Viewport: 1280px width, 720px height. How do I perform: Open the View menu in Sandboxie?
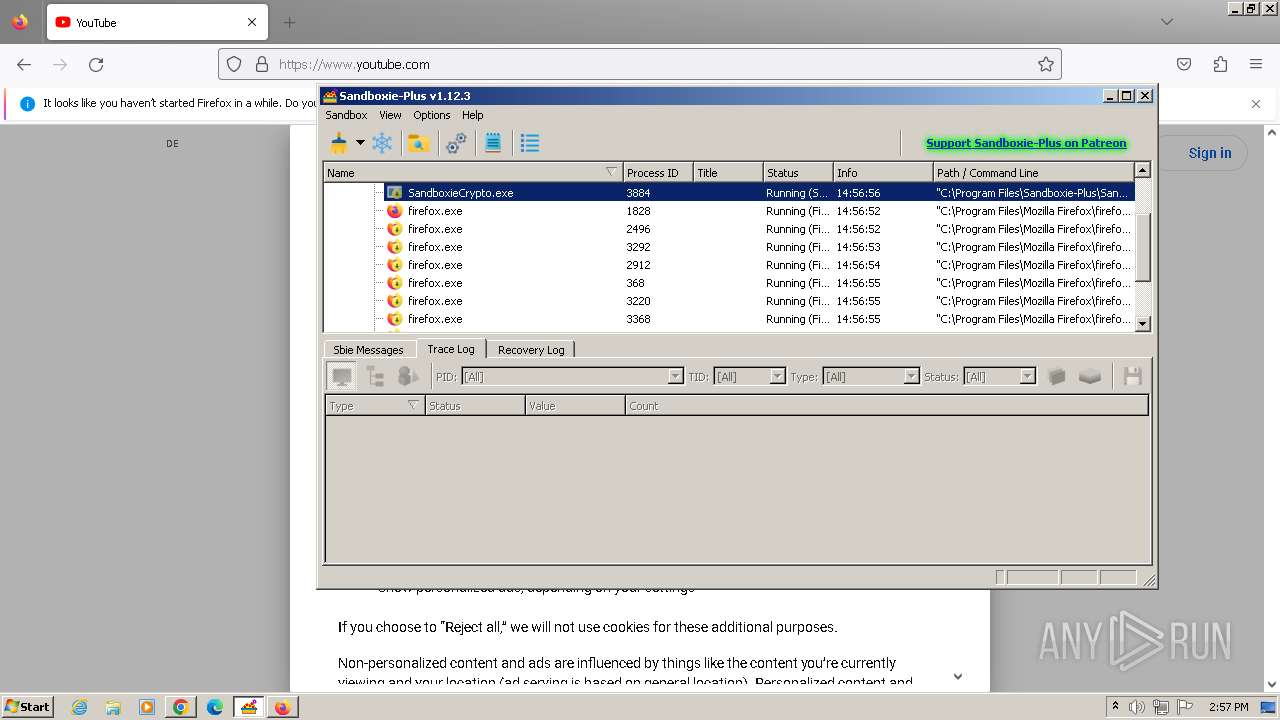click(x=390, y=115)
